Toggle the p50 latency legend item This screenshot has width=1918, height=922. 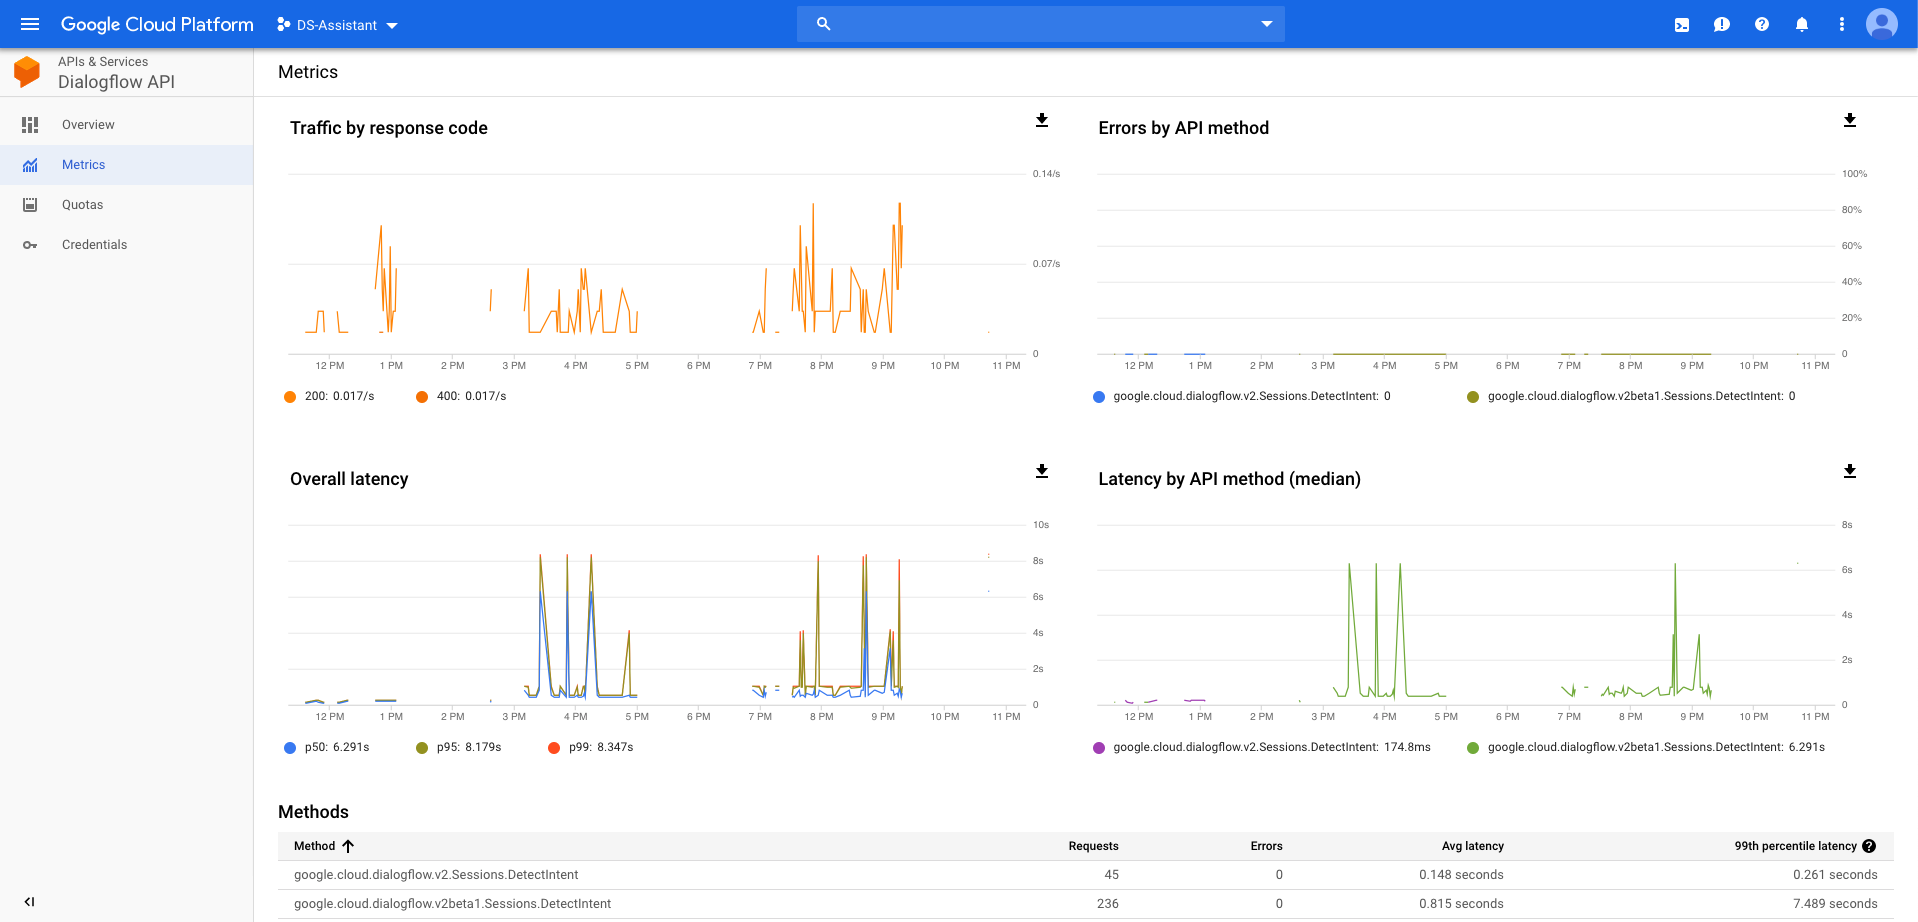click(x=327, y=747)
